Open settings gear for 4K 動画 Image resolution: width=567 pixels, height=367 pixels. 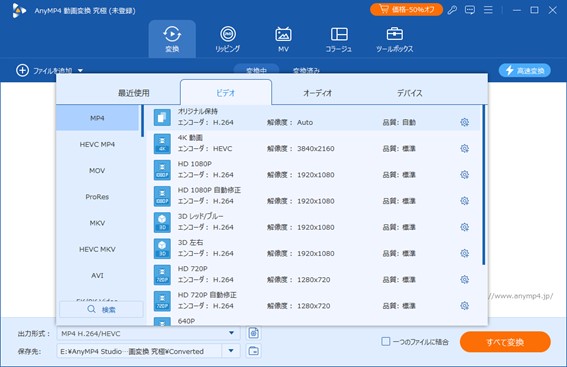(465, 148)
